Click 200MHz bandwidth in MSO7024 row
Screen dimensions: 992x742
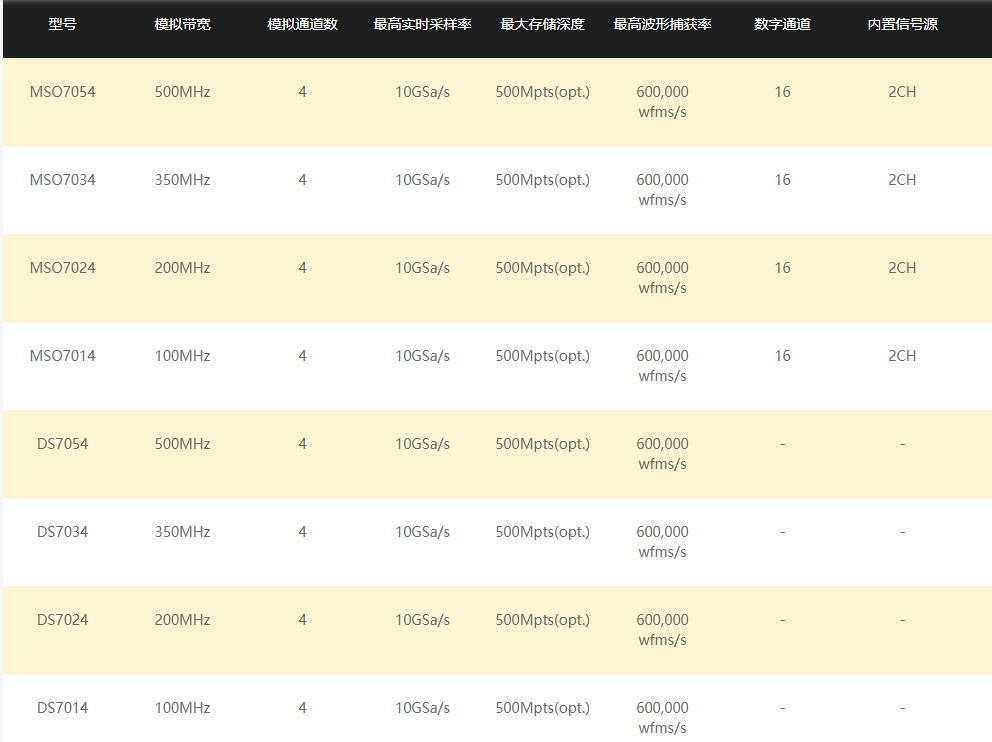(x=182, y=268)
